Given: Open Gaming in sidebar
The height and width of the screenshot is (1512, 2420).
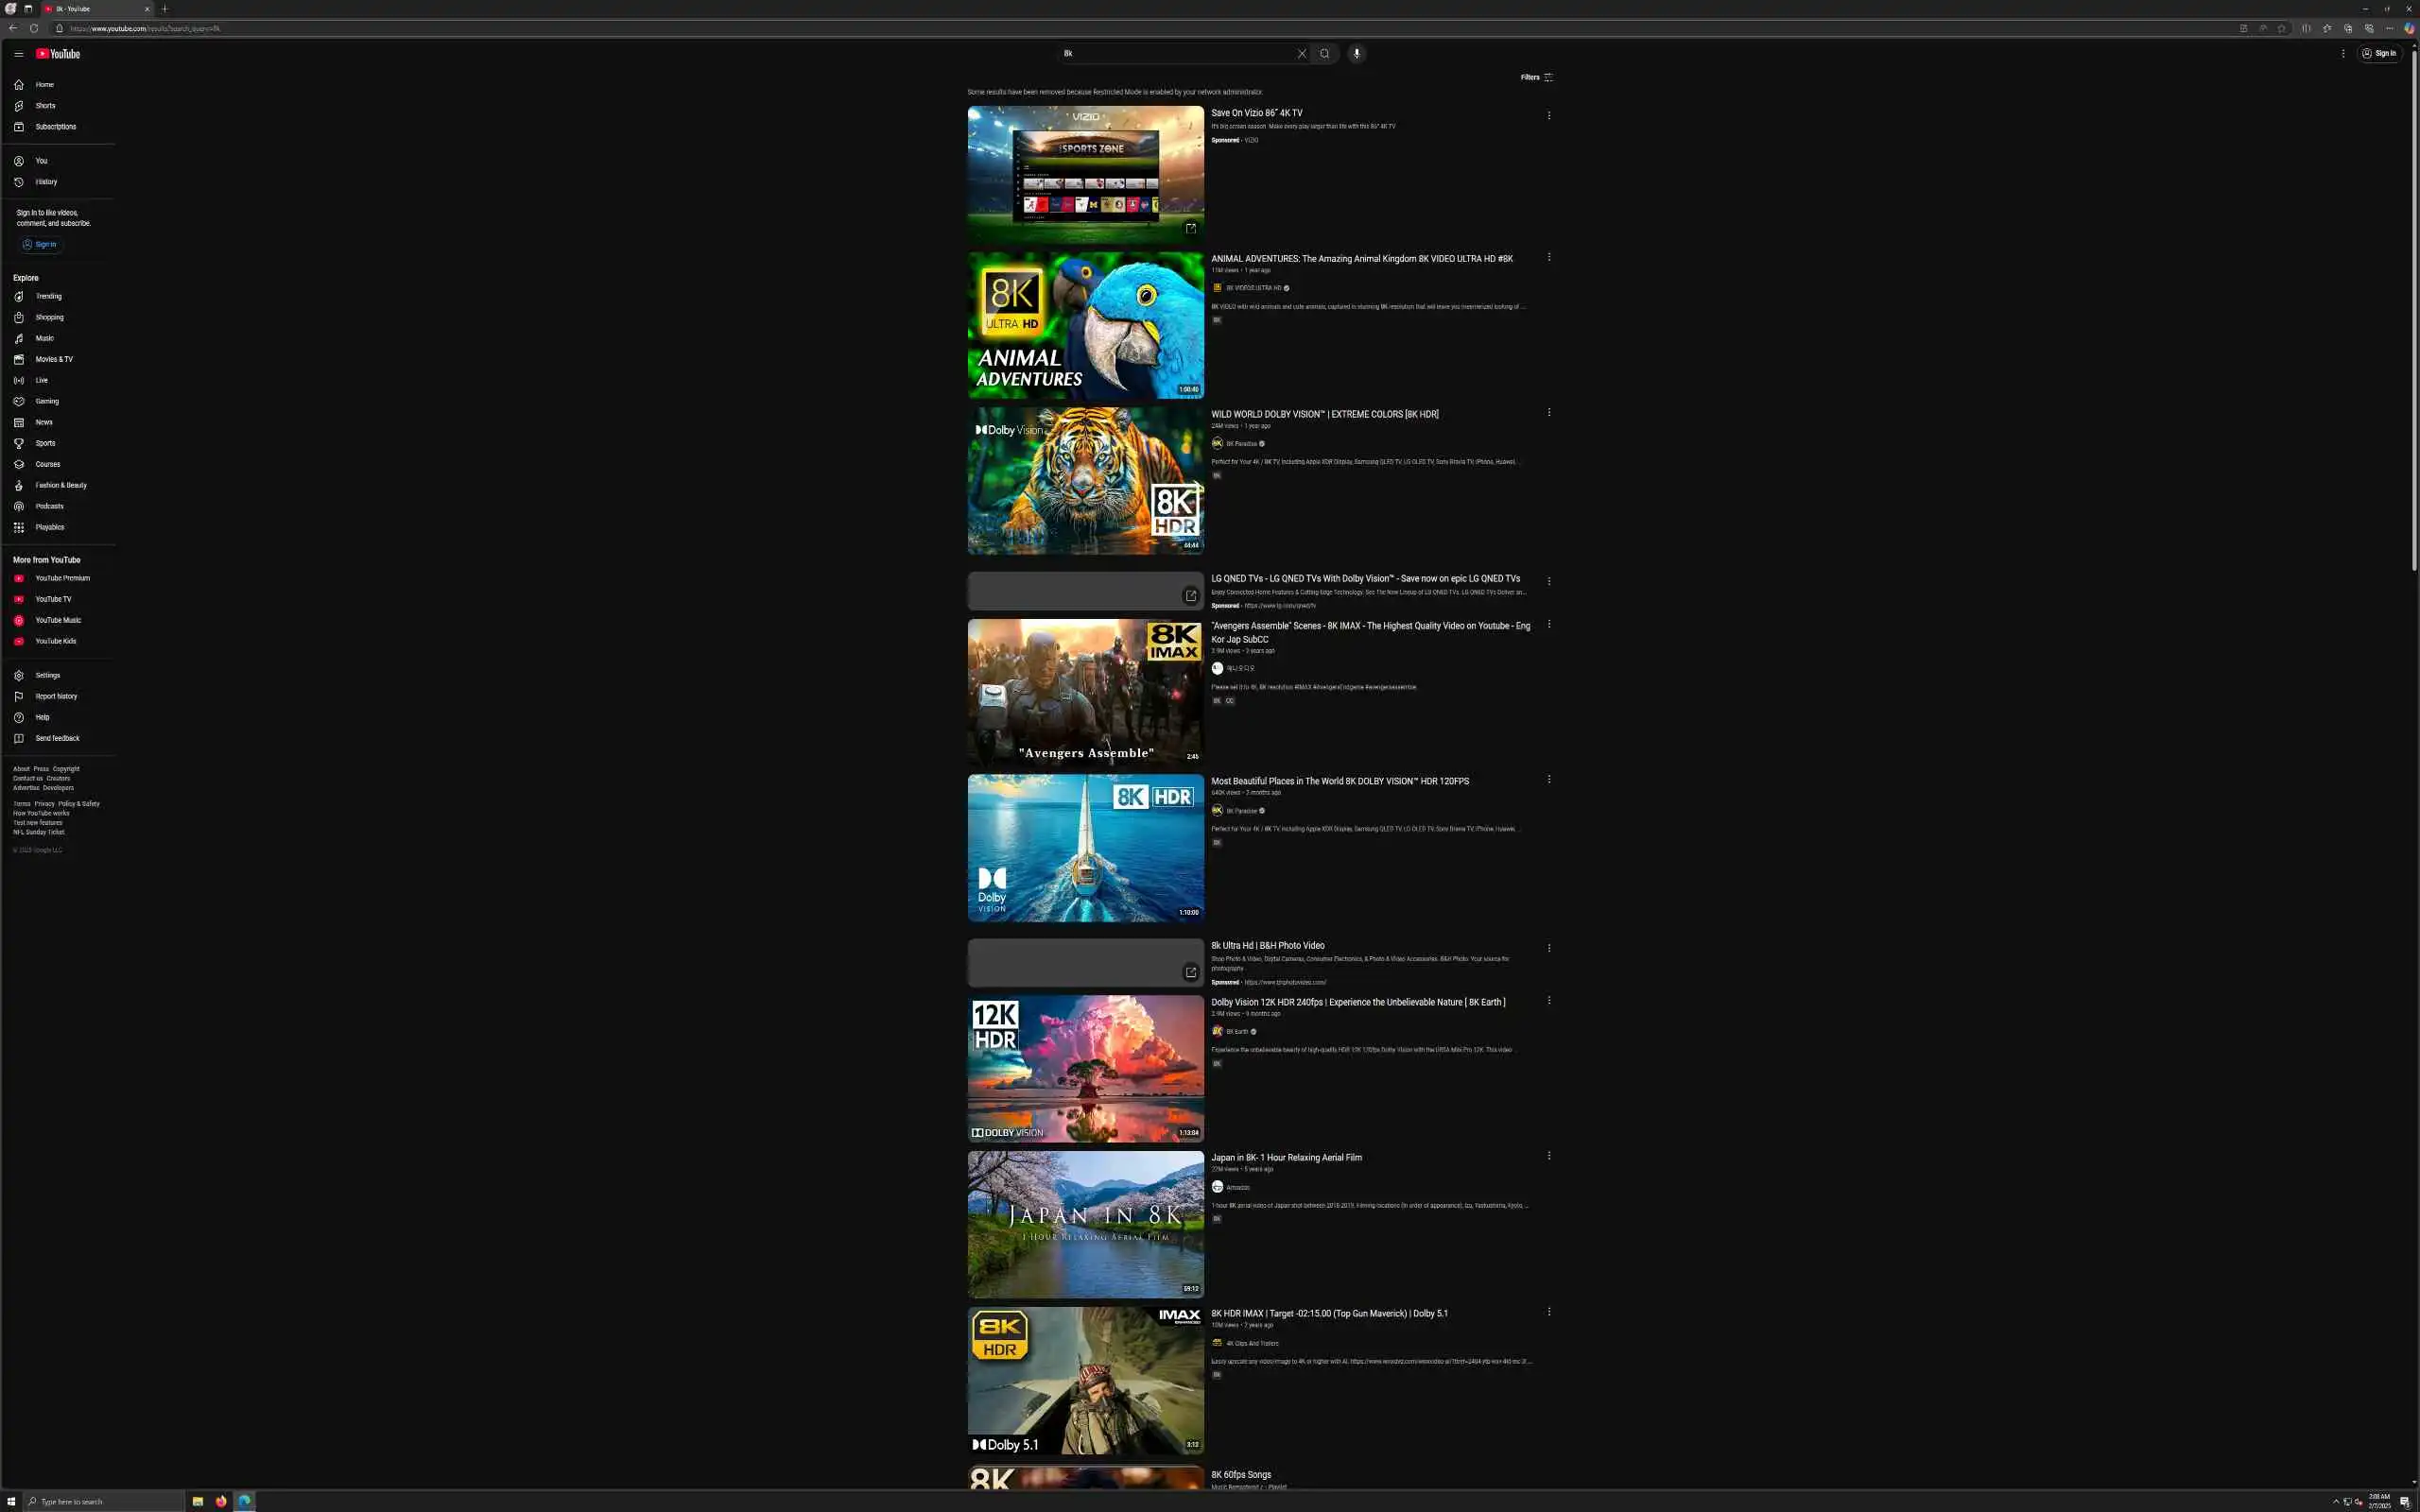Looking at the screenshot, I should pos(47,401).
